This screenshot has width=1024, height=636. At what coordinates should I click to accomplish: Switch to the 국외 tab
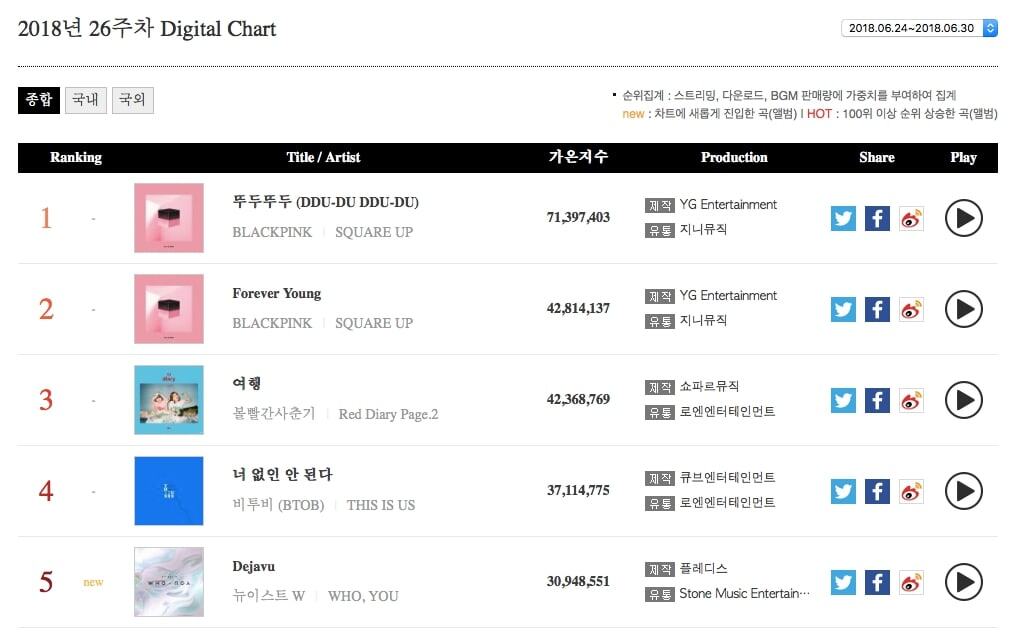click(132, 100)
